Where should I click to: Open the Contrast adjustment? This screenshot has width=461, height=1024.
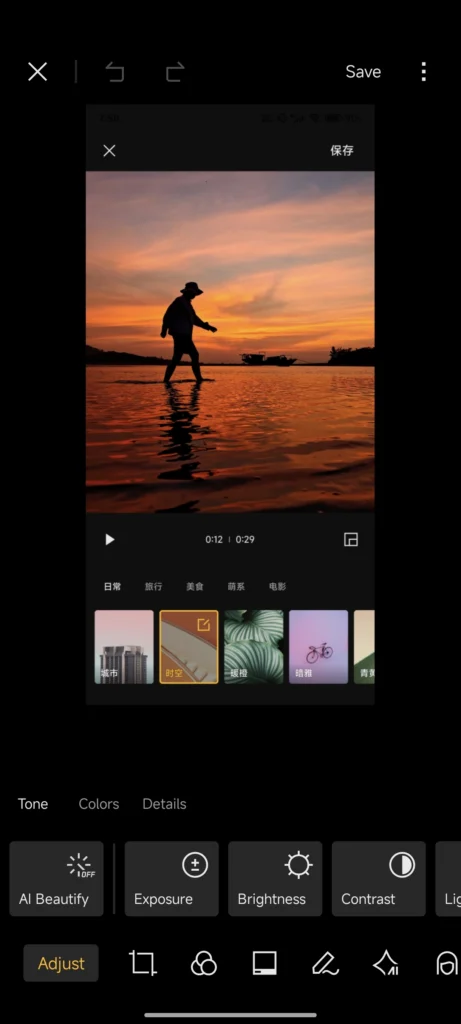(x=379, y=878)
